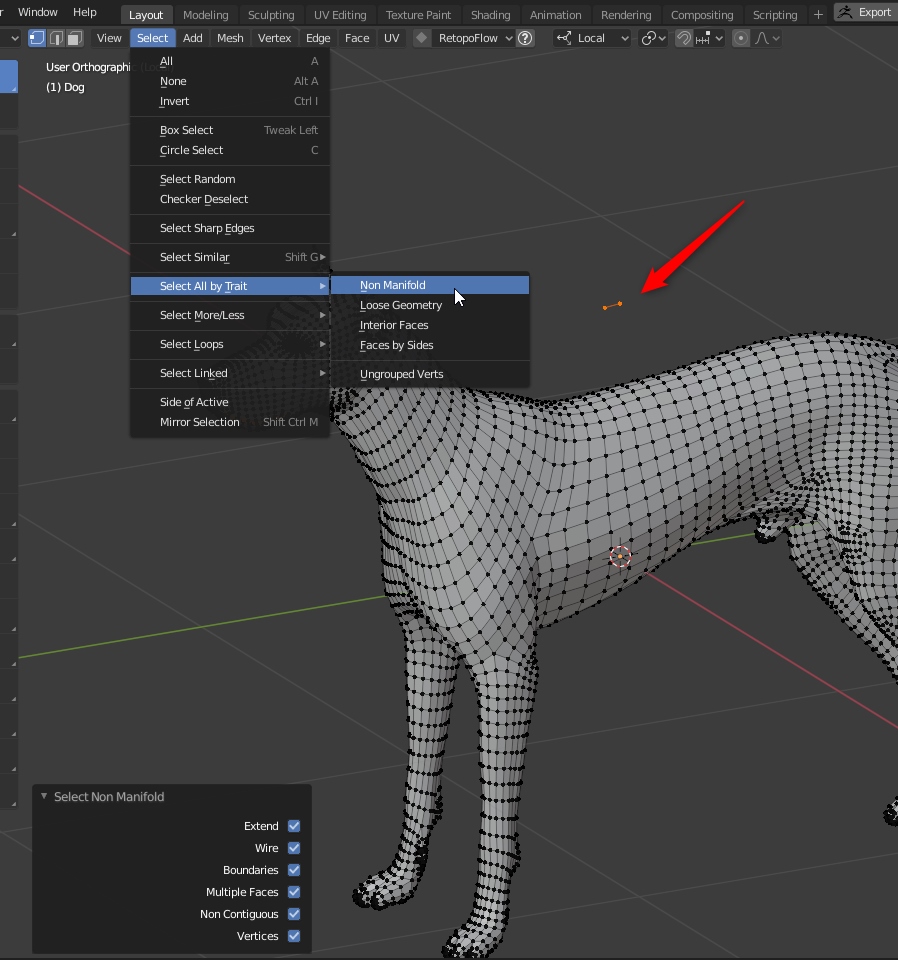Click the selected orange loose edge
Image resolution: width=898 pixels, height=960 pixels.
[x=612, y=306]
